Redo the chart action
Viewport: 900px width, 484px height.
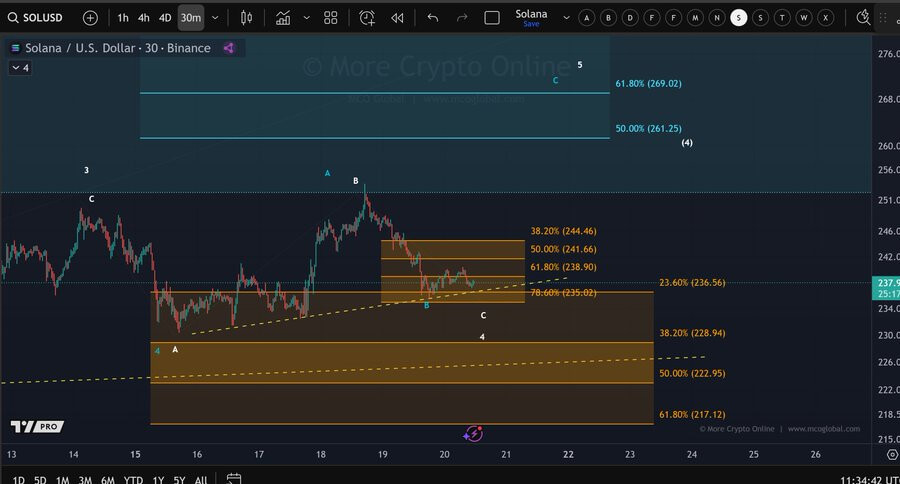[x=462, y=18]
